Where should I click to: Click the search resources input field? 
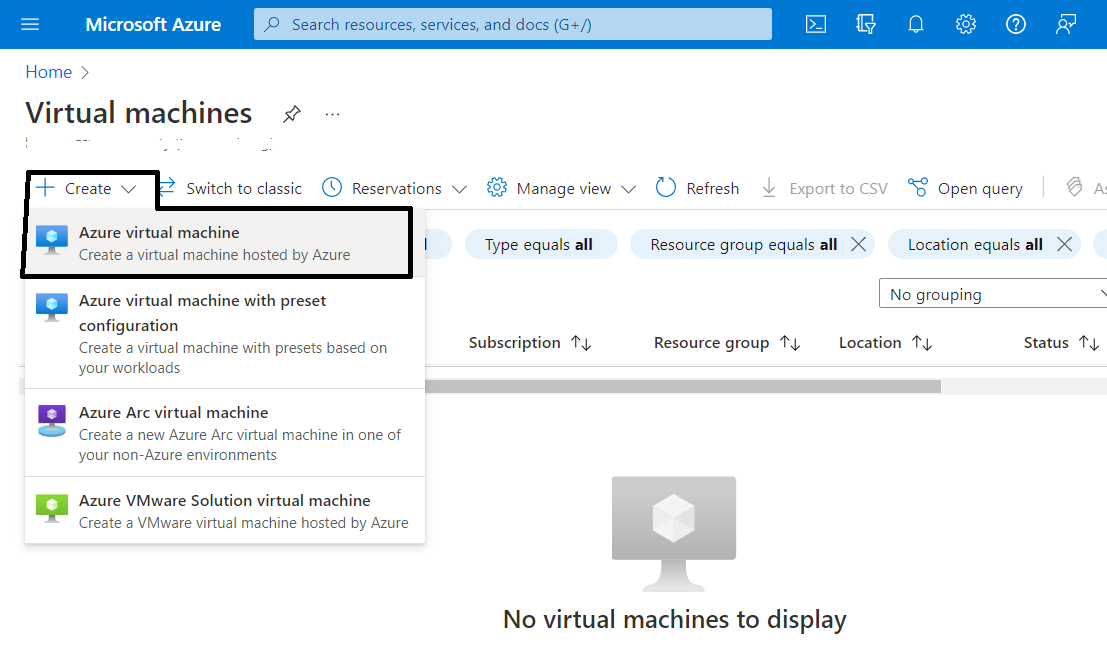513,24
